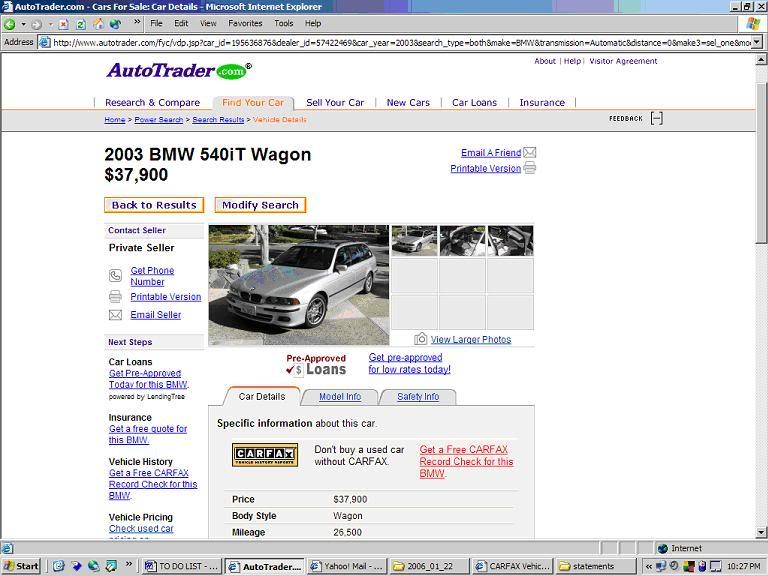Open Get a free quote insurance link
This screenshot has height=576, width=768.
148,434
